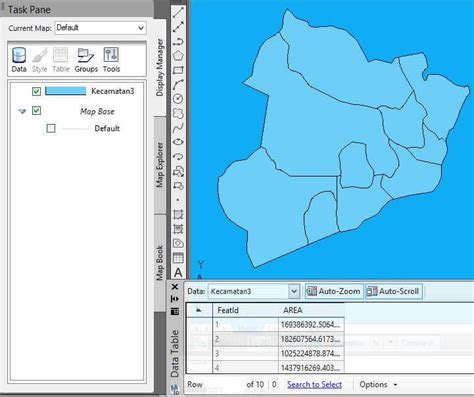The width and height of the screenshot is (474, 397).
Task: Collapse the Map Base group
Action: pos(22,111)
